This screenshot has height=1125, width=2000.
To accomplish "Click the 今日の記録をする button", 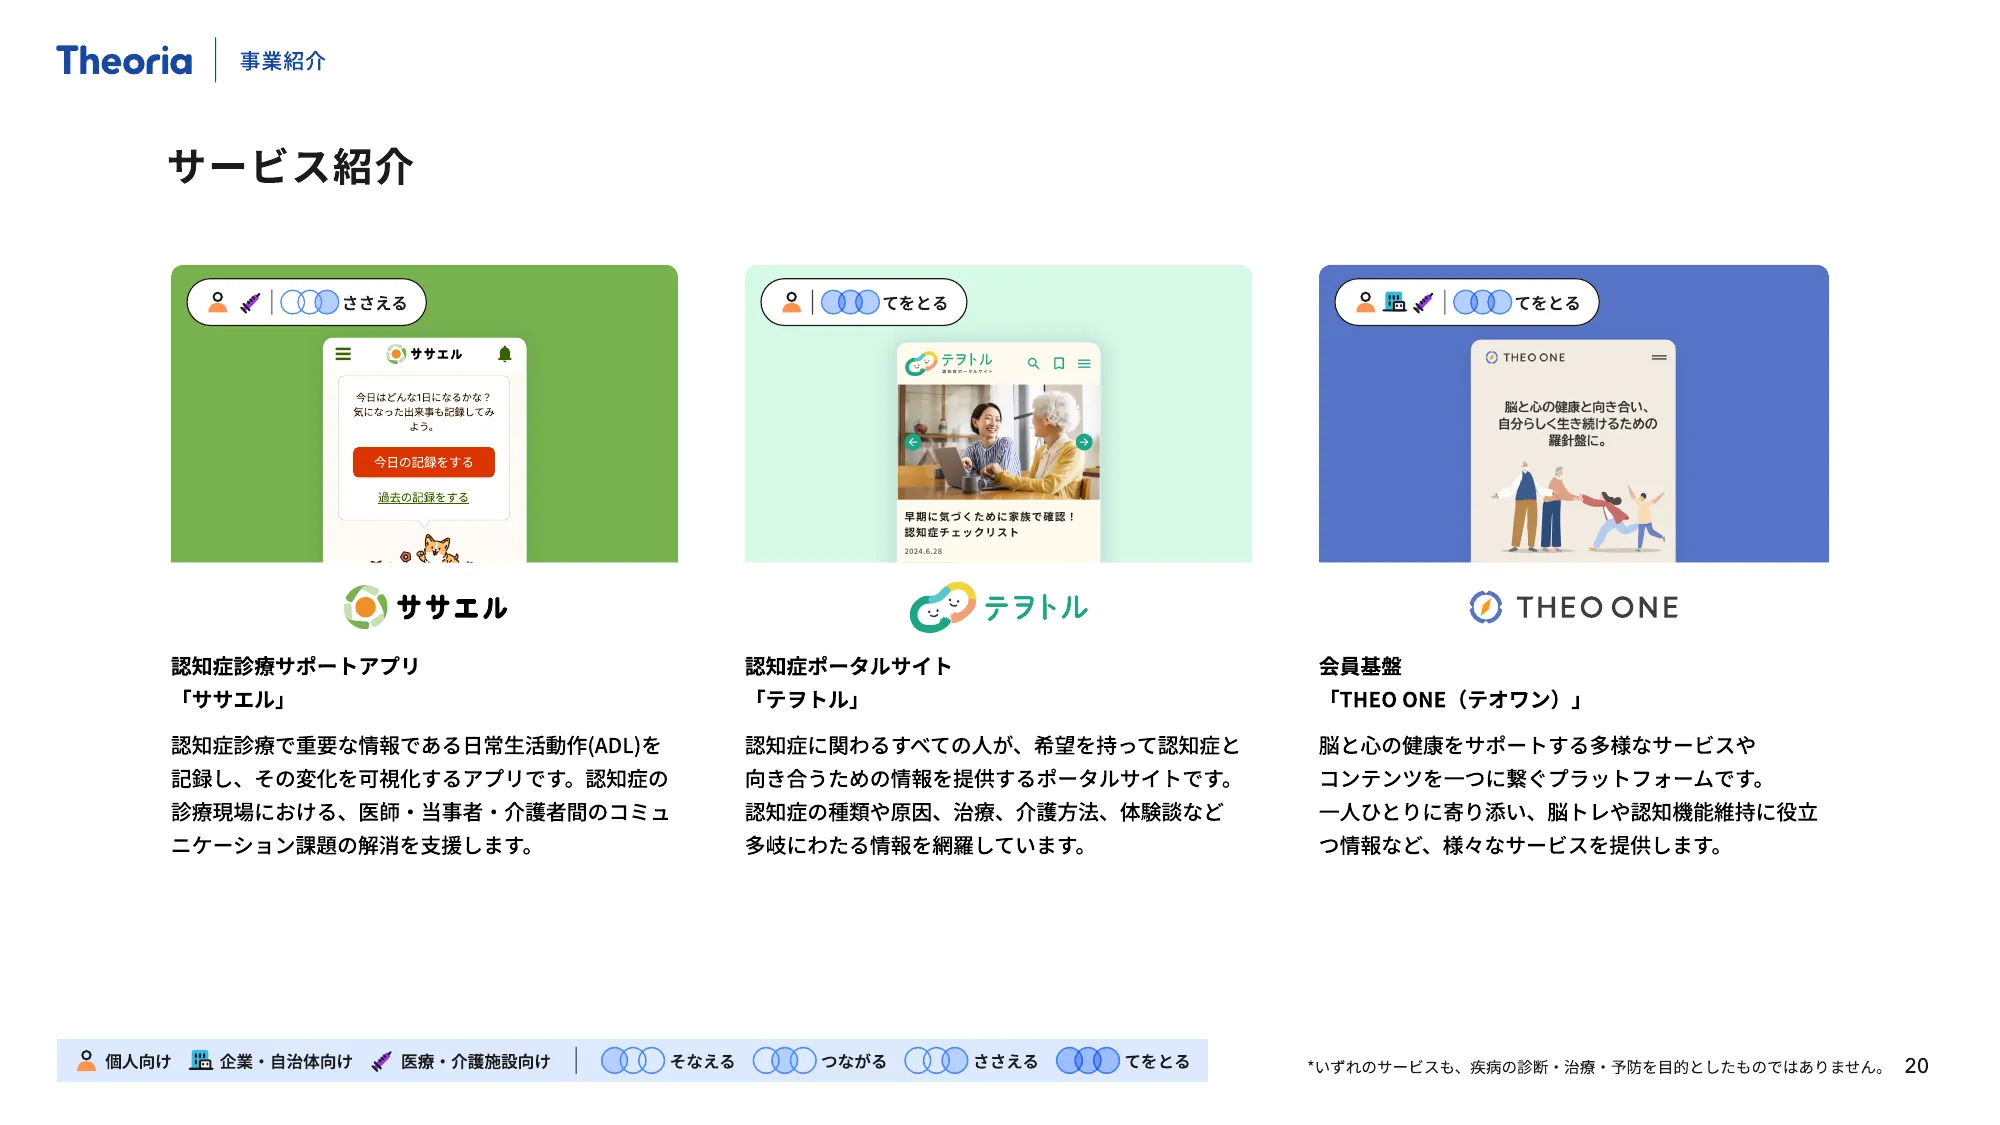I will coord(423,462).
